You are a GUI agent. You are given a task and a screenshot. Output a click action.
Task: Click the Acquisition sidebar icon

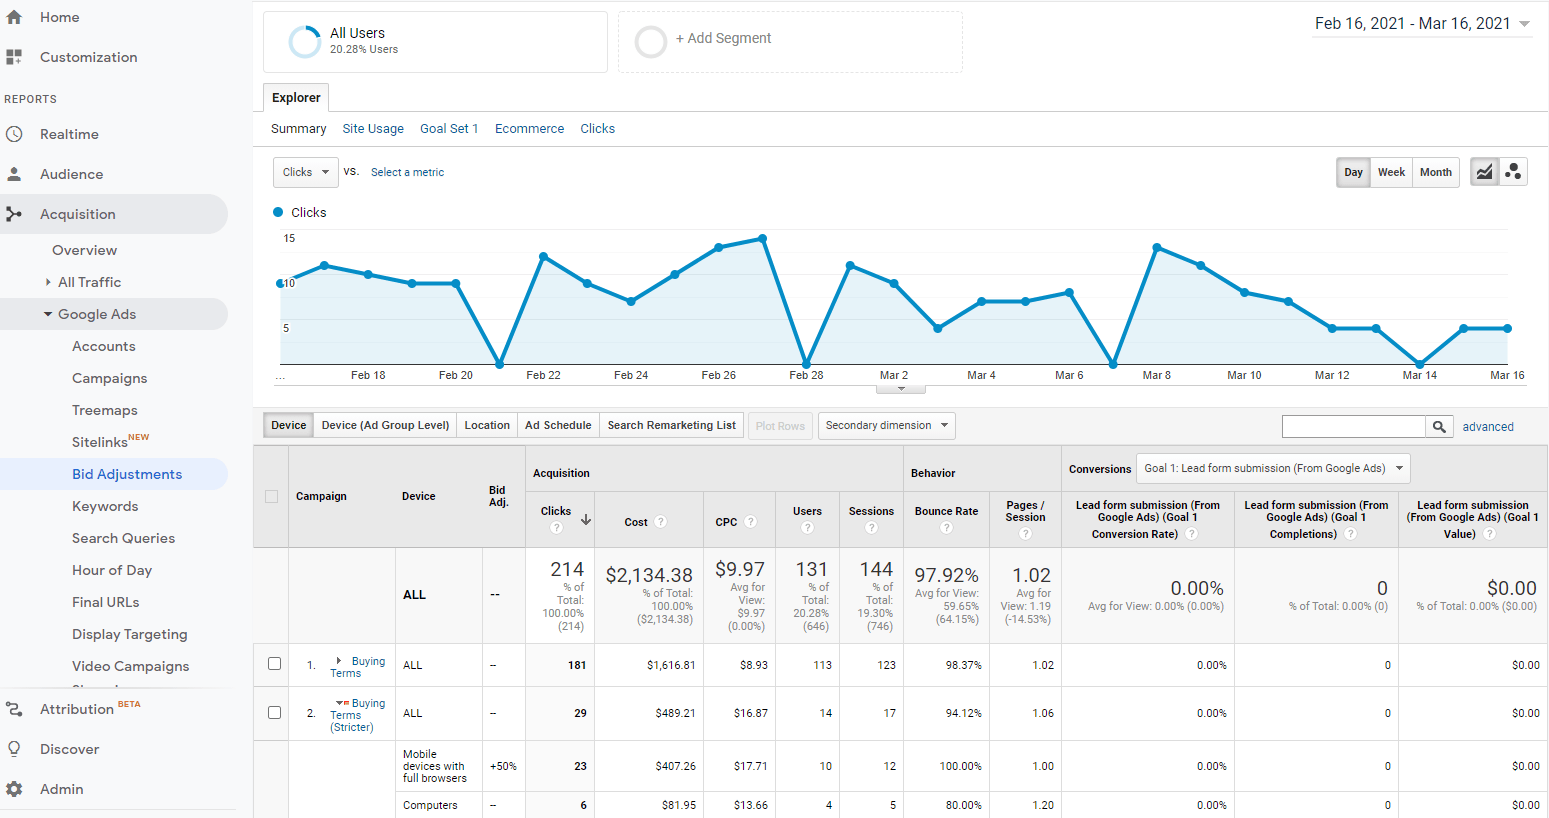pos(14,213)
